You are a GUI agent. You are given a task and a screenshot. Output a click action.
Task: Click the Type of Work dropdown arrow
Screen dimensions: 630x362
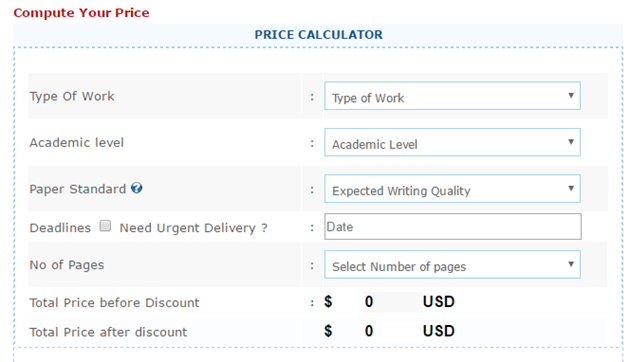click(571, 96)
